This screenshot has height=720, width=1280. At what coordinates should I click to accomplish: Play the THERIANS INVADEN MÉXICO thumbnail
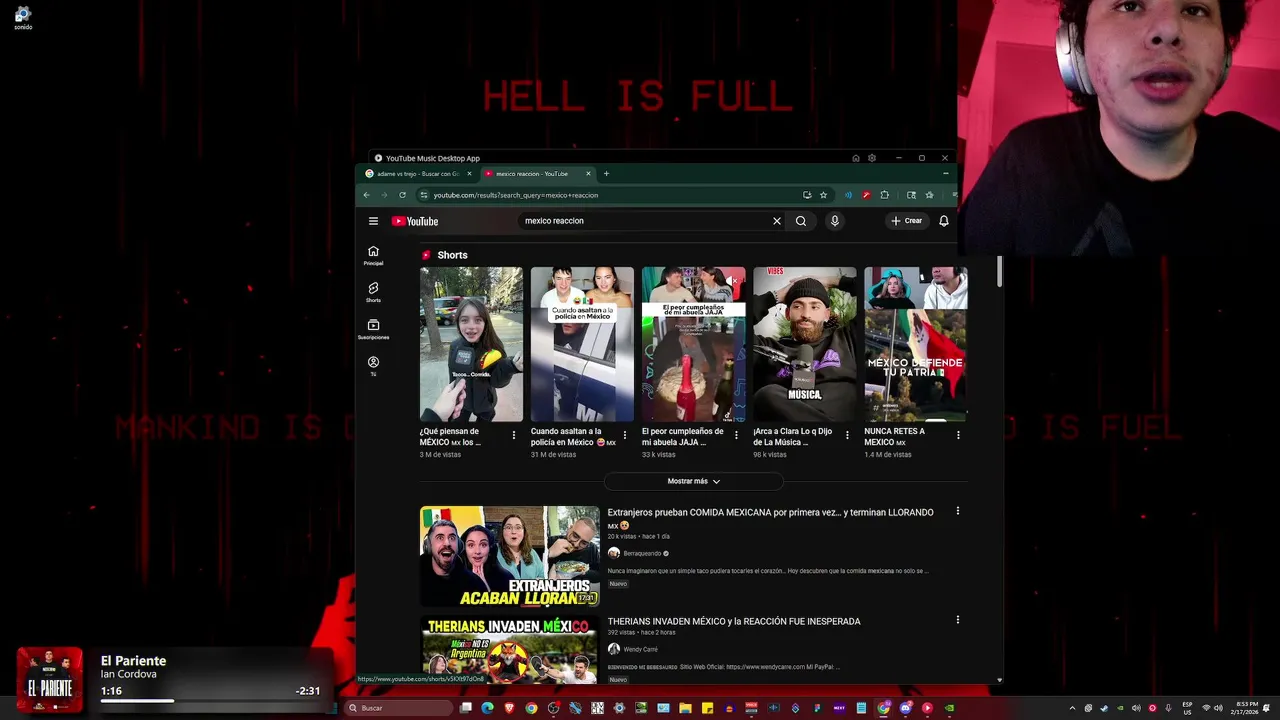click(509, 650)
